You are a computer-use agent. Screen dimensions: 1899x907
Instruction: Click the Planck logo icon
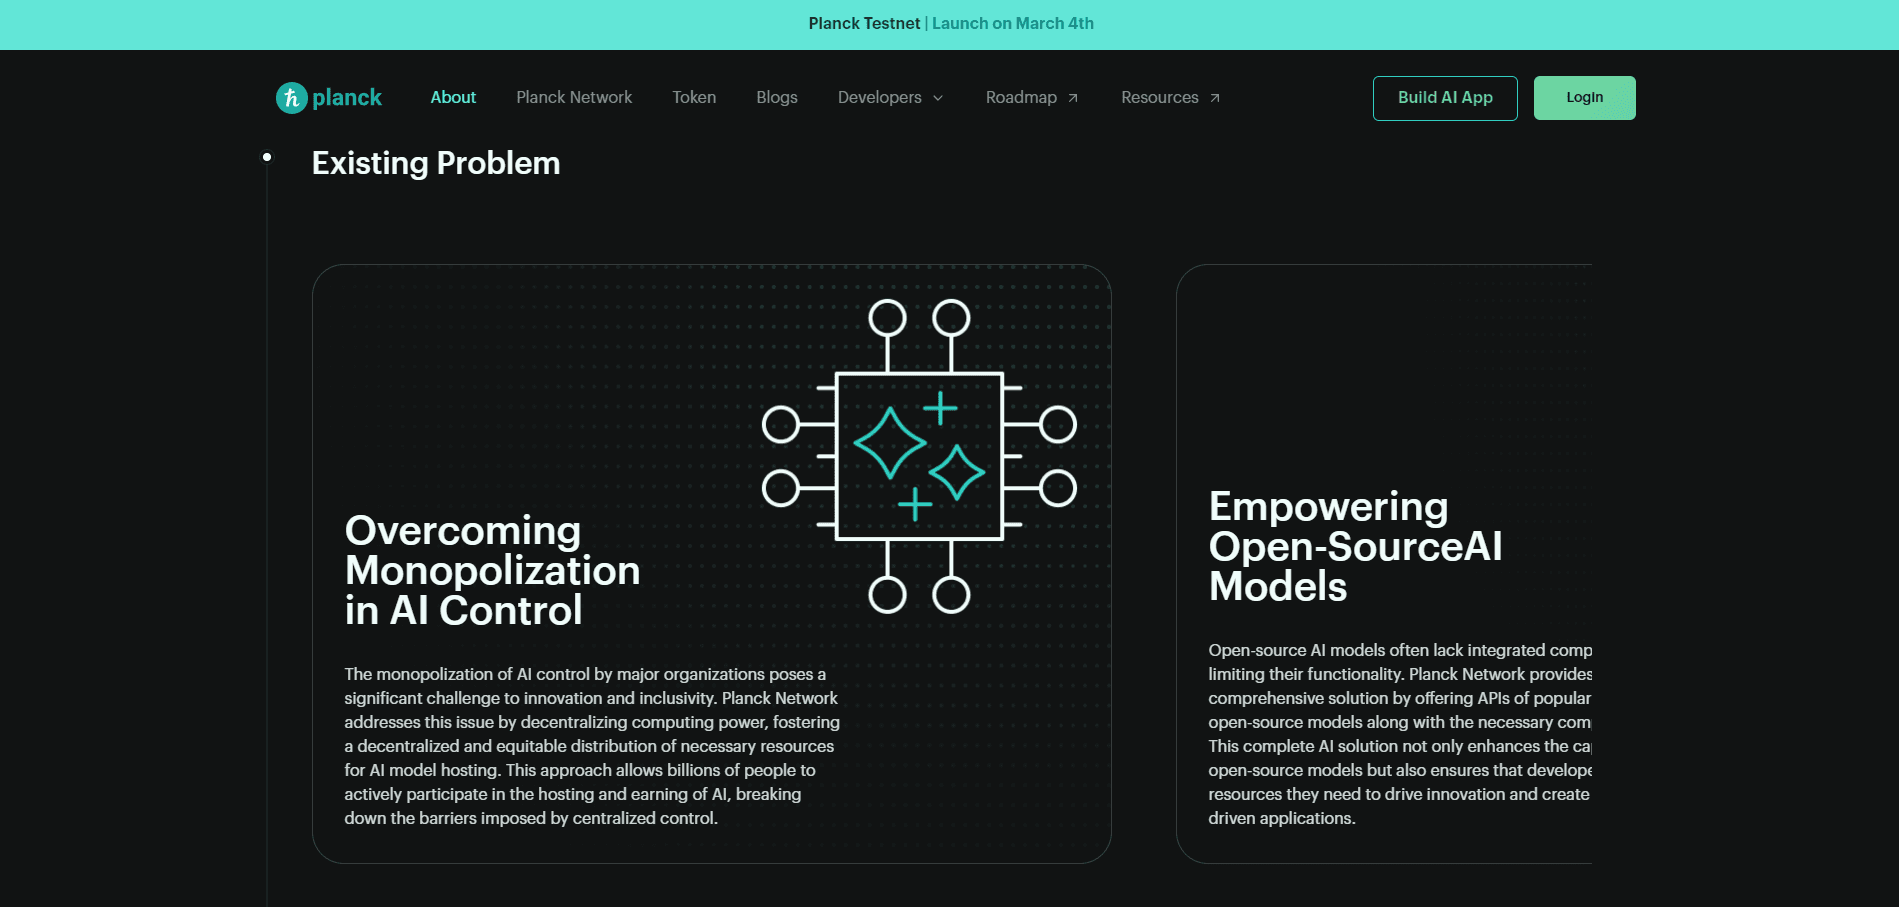[291, 97]
